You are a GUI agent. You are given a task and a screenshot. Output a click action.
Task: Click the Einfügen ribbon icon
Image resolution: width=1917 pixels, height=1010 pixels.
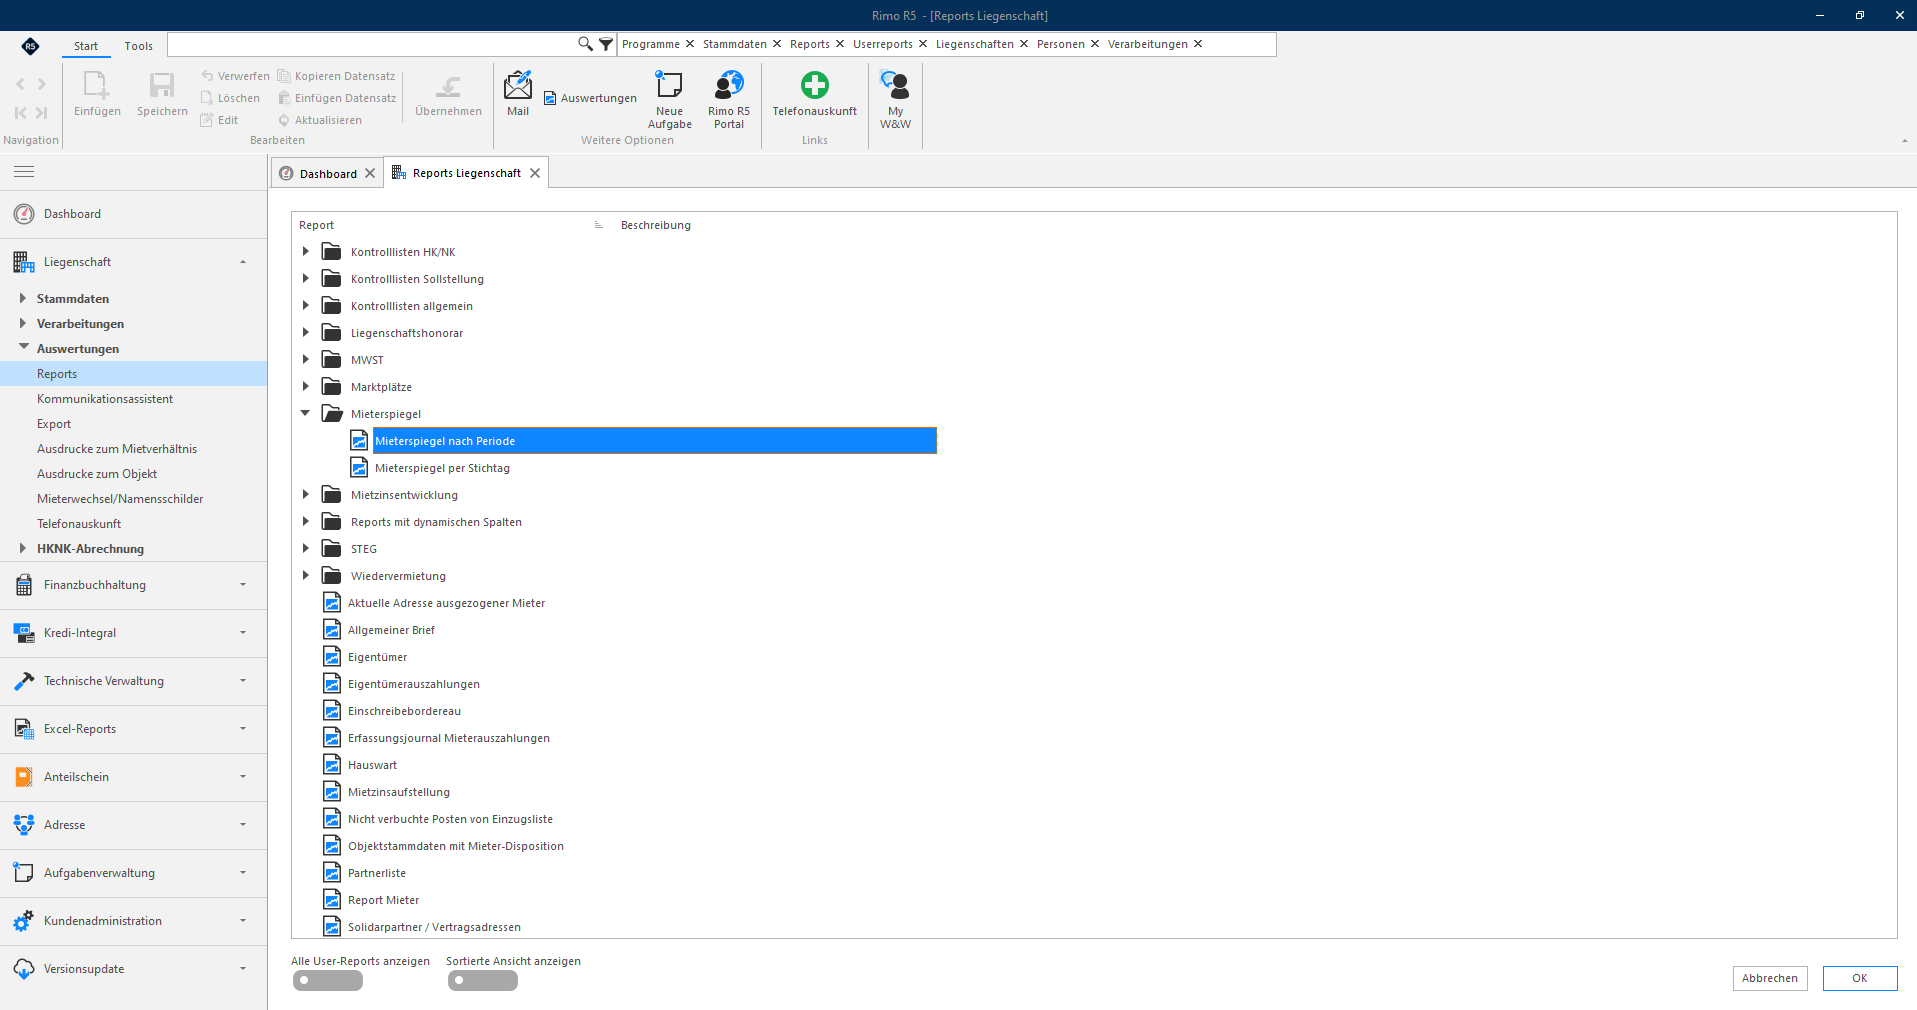[97, 94]
